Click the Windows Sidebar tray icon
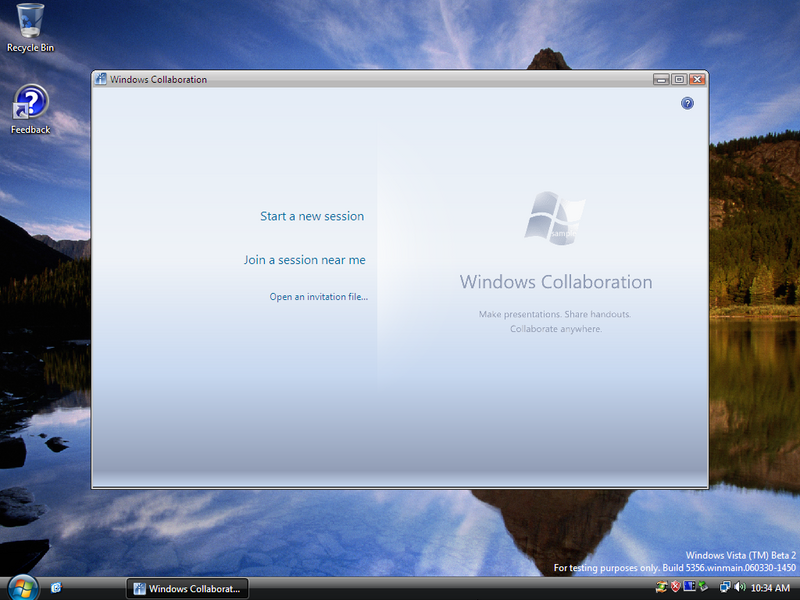Image resolution: width=800 pixels, height=600 pixels. [x=690, y=588]
